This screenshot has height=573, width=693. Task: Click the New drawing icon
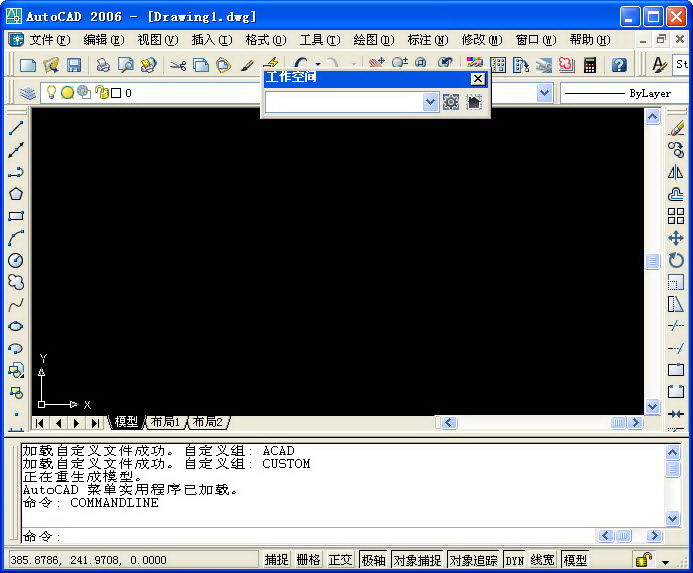coord(28,65)
